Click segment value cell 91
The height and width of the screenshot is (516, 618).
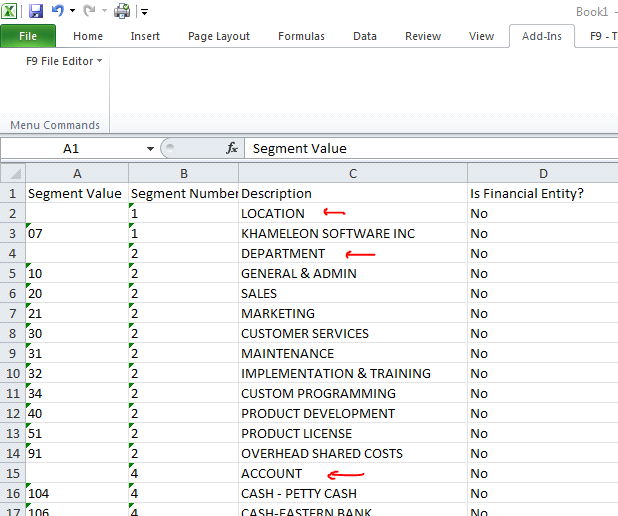tap(77, 453)
